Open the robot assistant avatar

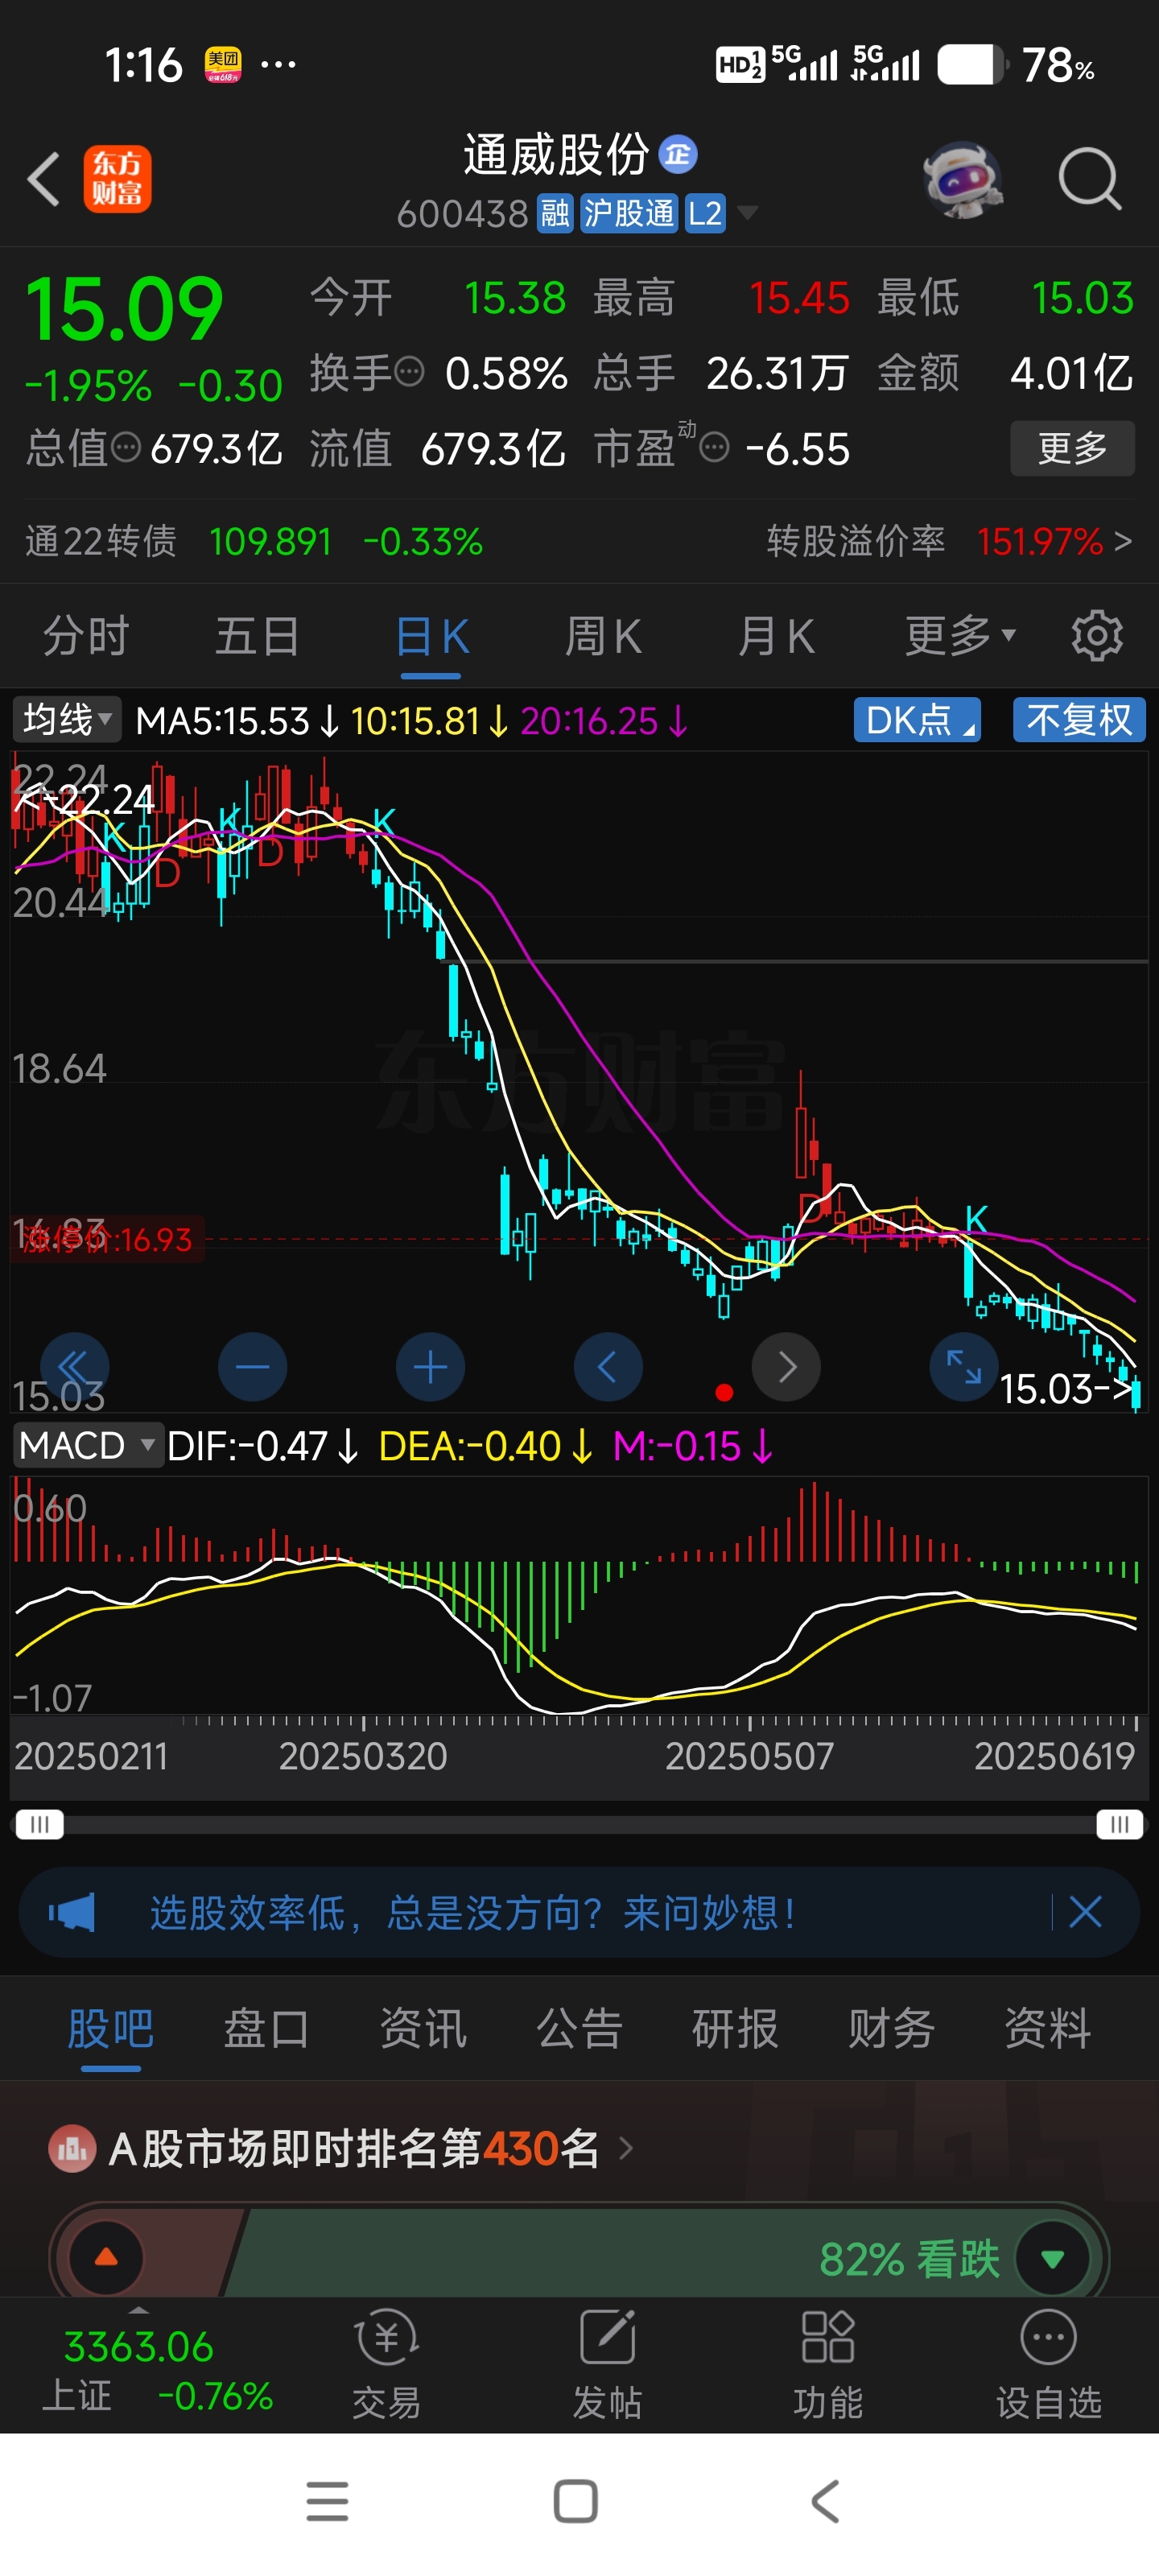pyautogui.click(x=962, y=180)
